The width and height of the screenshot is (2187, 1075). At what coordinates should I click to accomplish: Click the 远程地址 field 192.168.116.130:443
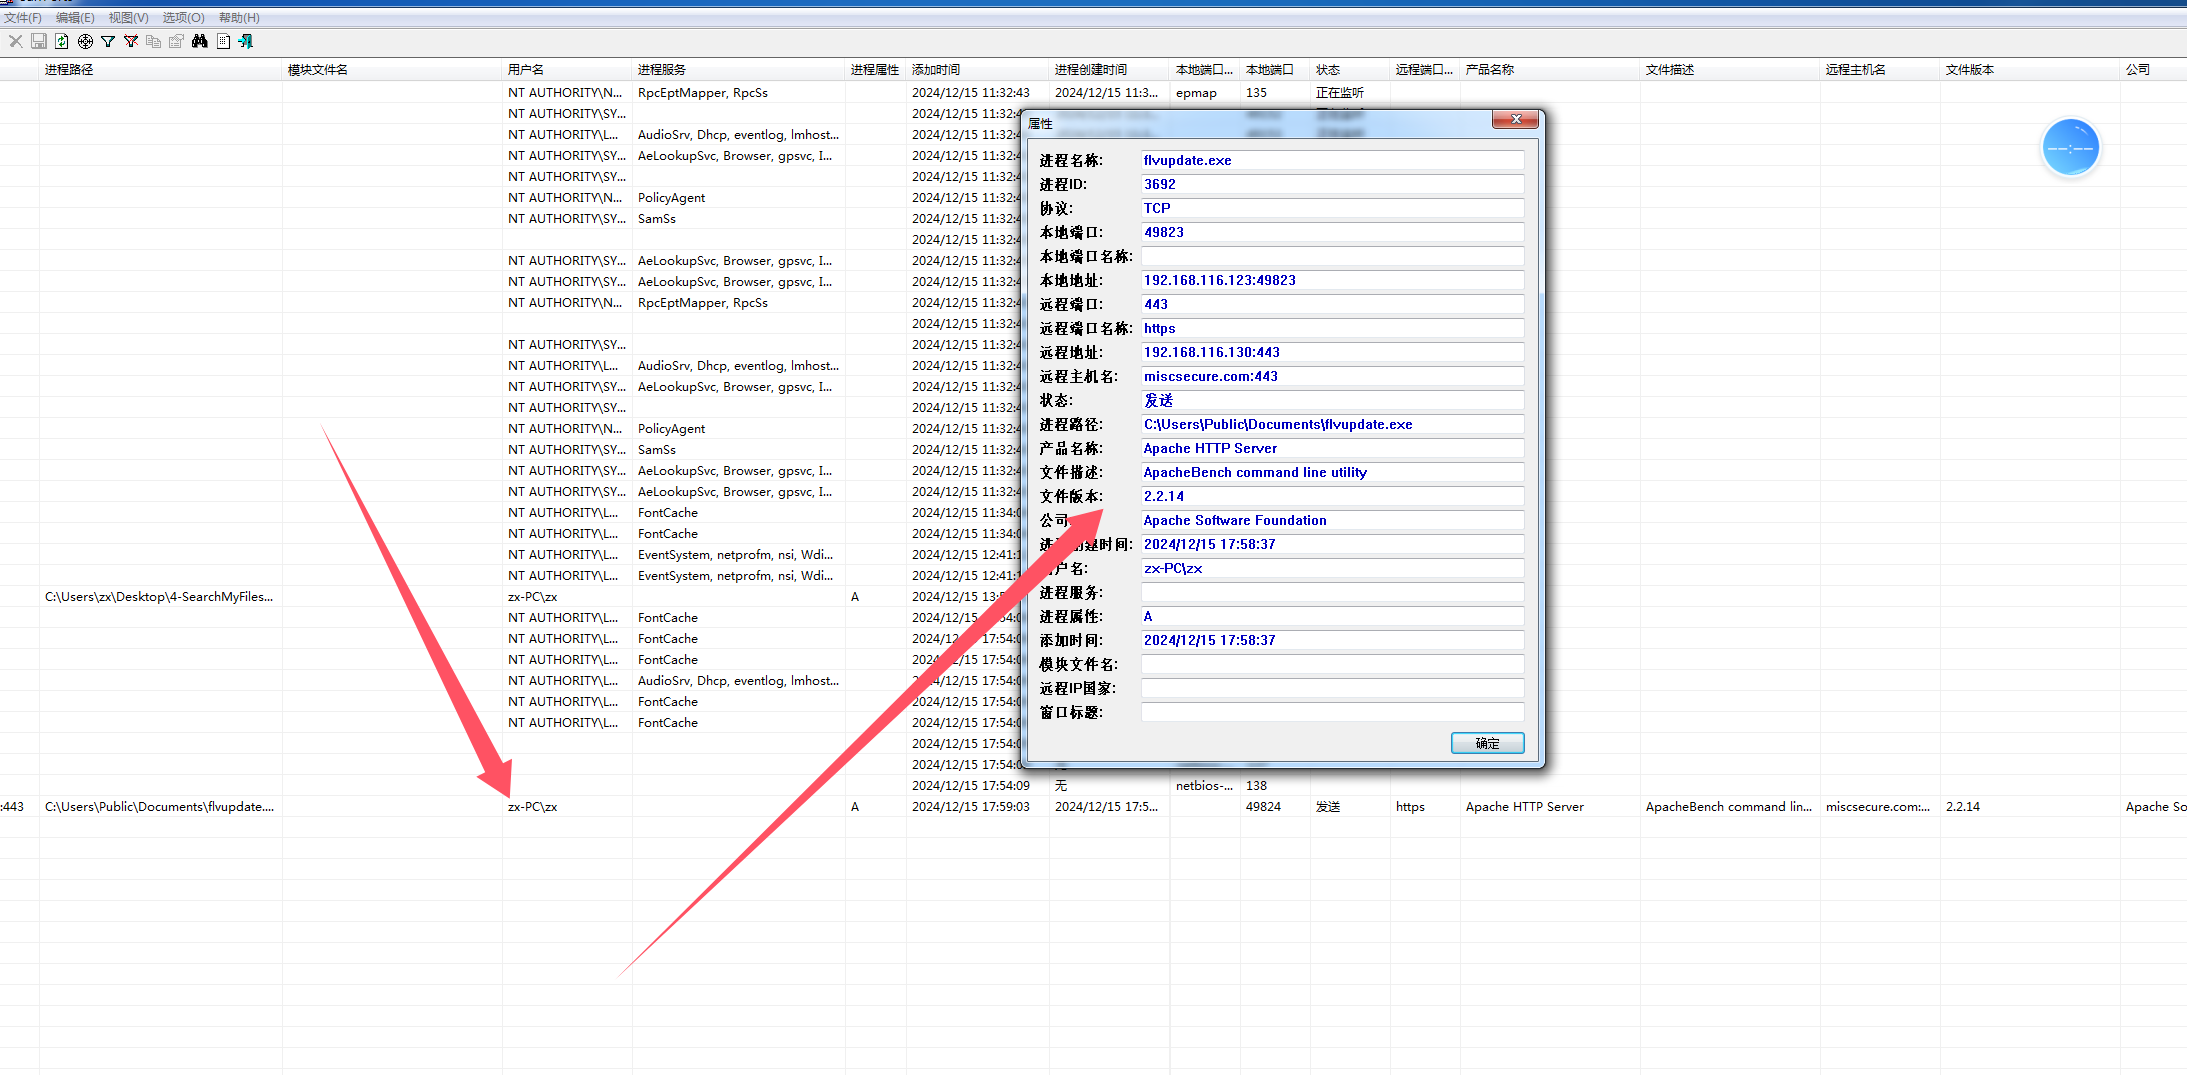tap(1332, 352)
